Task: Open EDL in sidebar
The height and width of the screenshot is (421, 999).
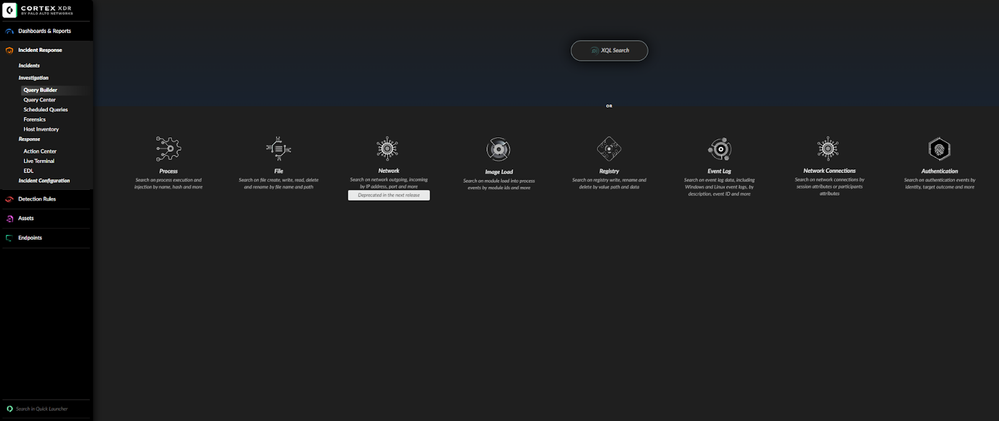Action: pyautogui.click(x=28, y=171)
